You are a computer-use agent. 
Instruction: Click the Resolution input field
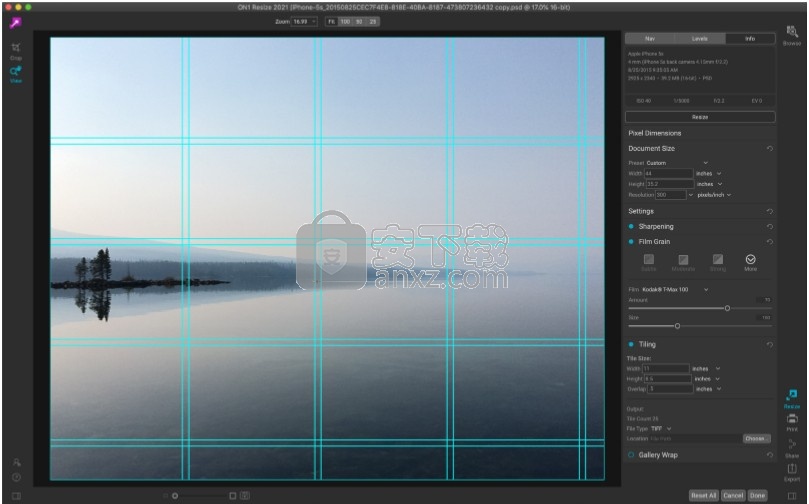[671, 195]
